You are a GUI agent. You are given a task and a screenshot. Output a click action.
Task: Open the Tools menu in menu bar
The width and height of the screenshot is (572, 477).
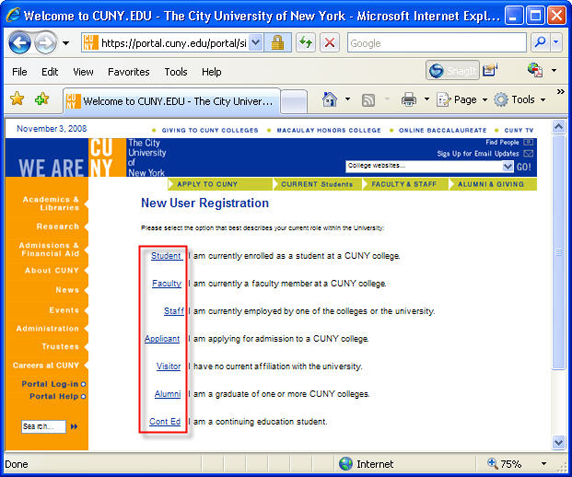point(175,72)
